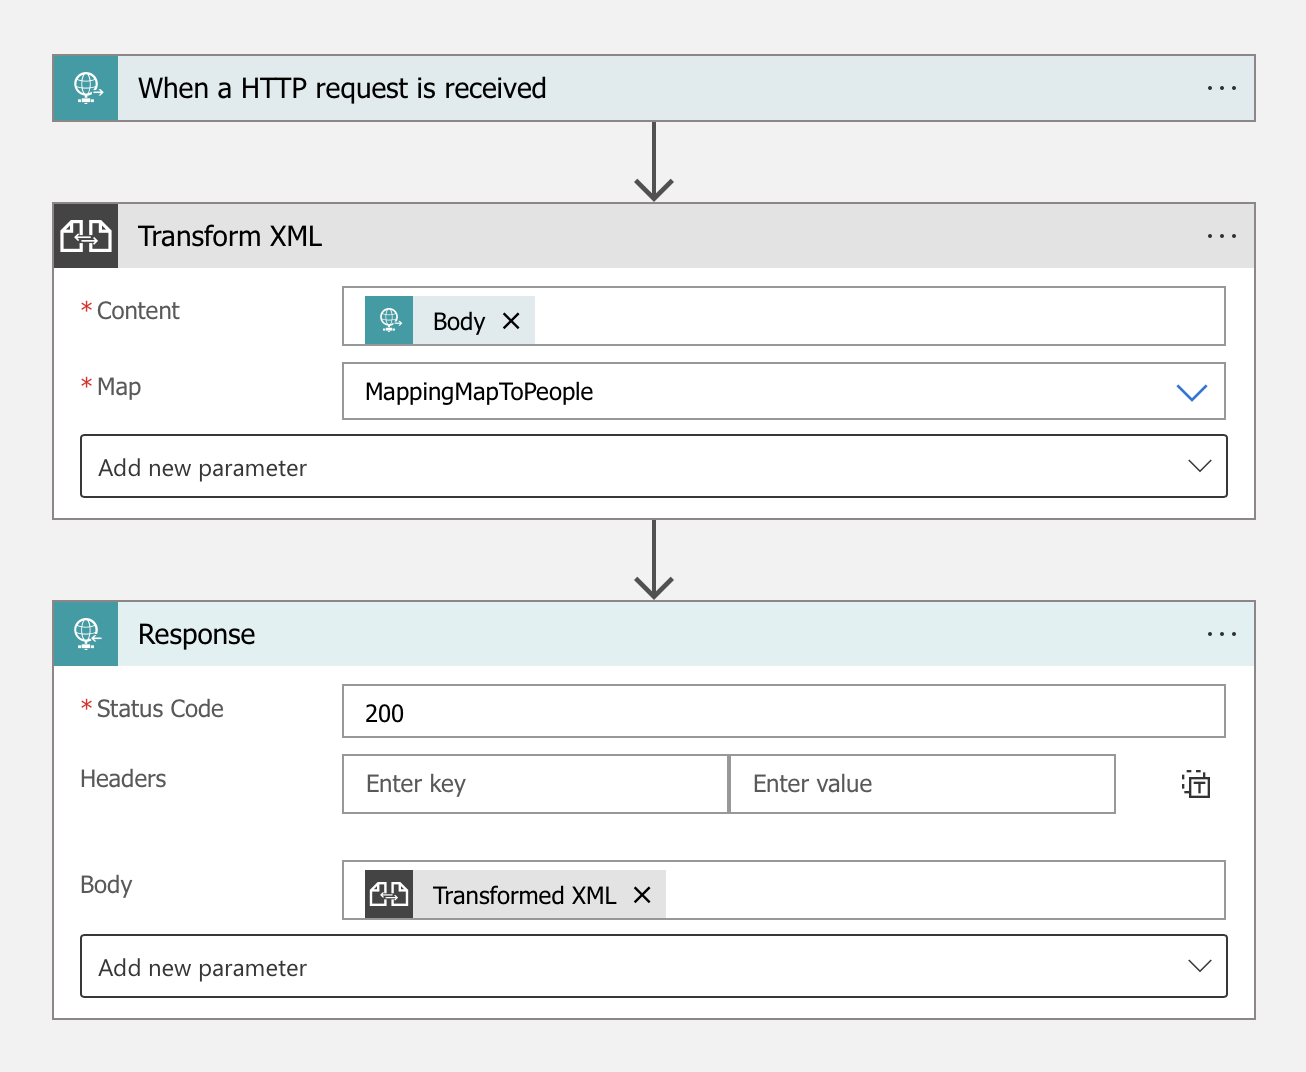Remove the Body token from Content
The height and width of the screenshot is (1072, 1306).
[x=511, y=321]
